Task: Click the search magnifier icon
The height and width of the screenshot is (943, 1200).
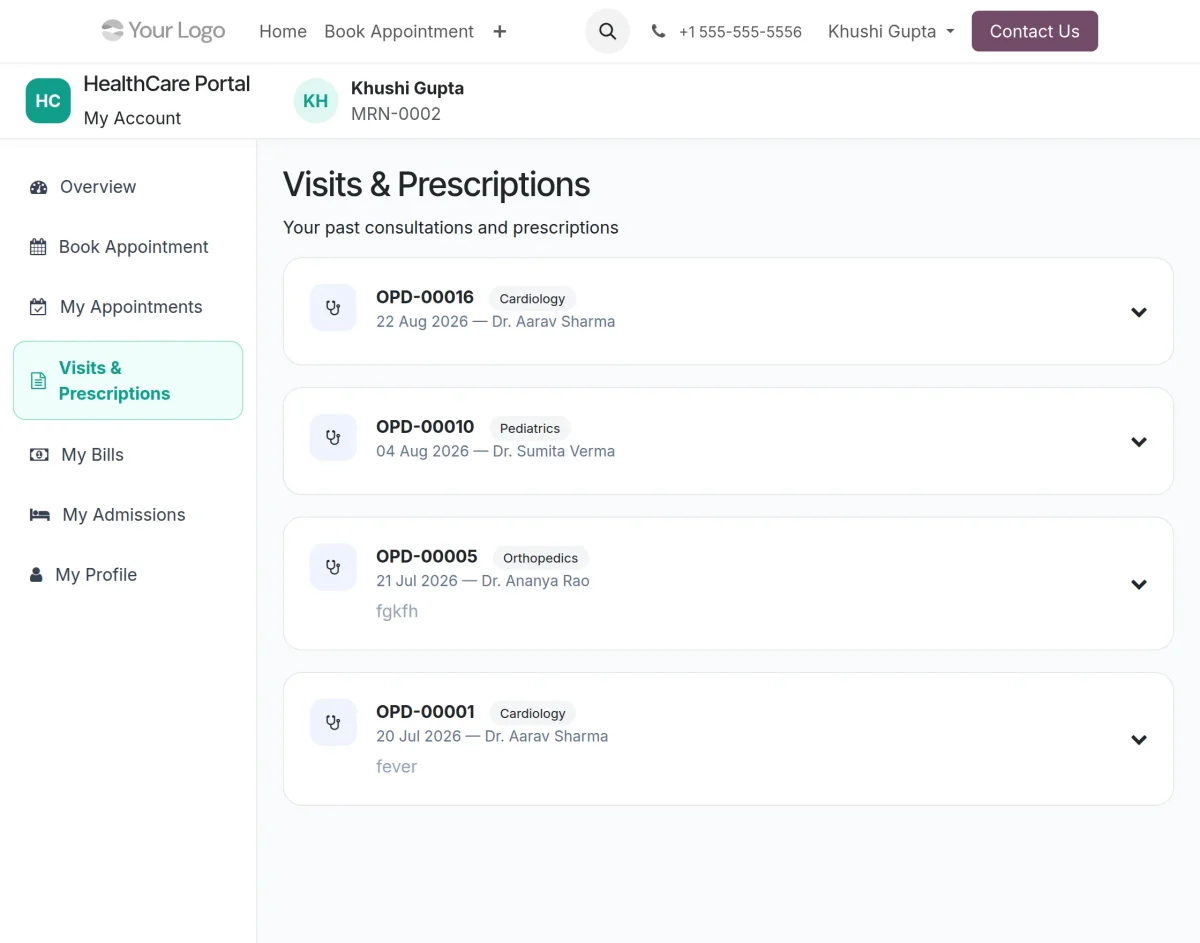Action: point(607,31)
